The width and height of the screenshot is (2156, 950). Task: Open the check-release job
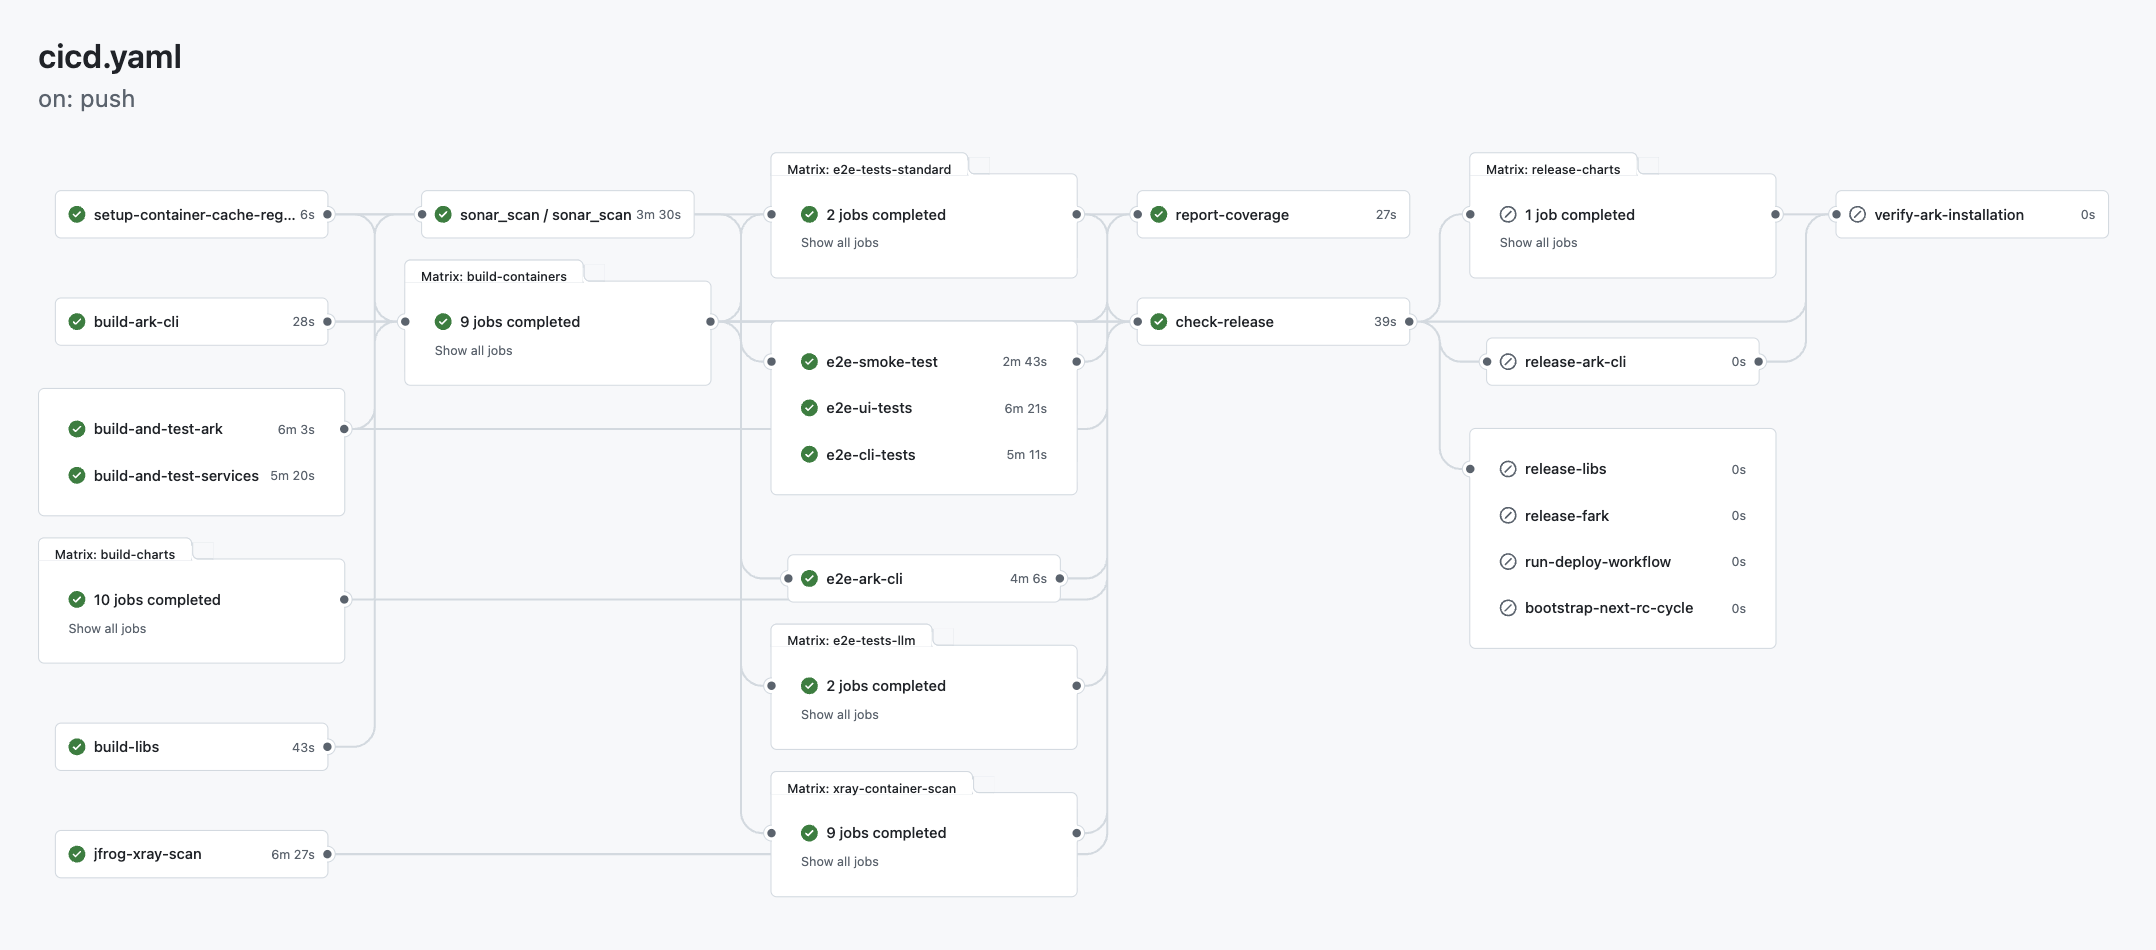1273,322
